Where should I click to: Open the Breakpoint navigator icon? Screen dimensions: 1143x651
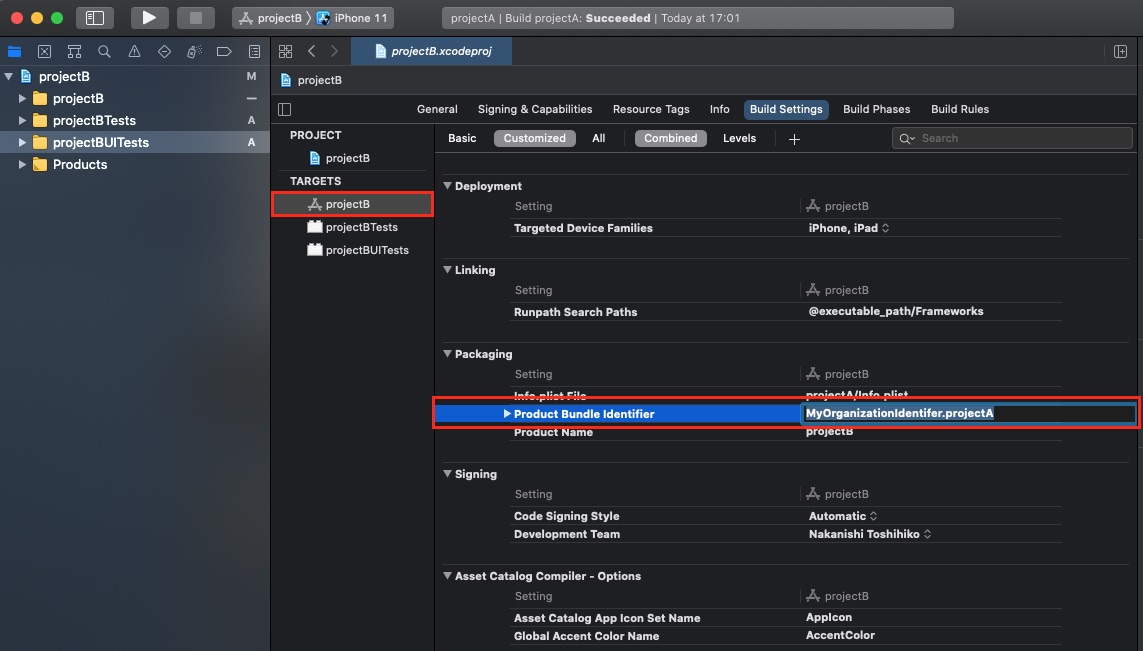tap(224, 51)
